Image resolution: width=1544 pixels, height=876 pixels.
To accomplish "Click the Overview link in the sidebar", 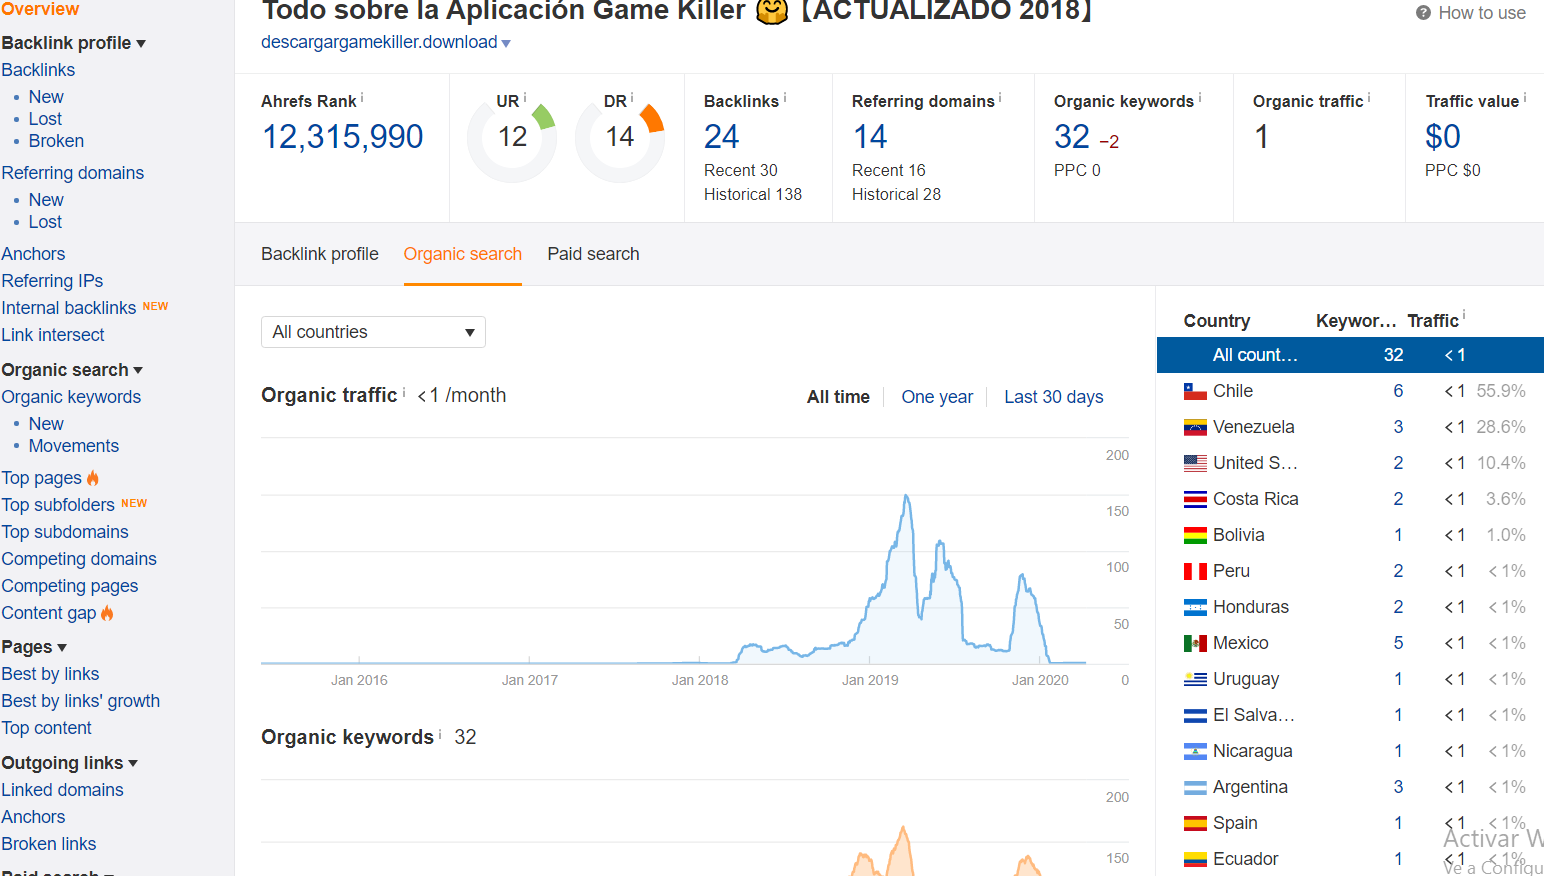I will coord(40,9).
